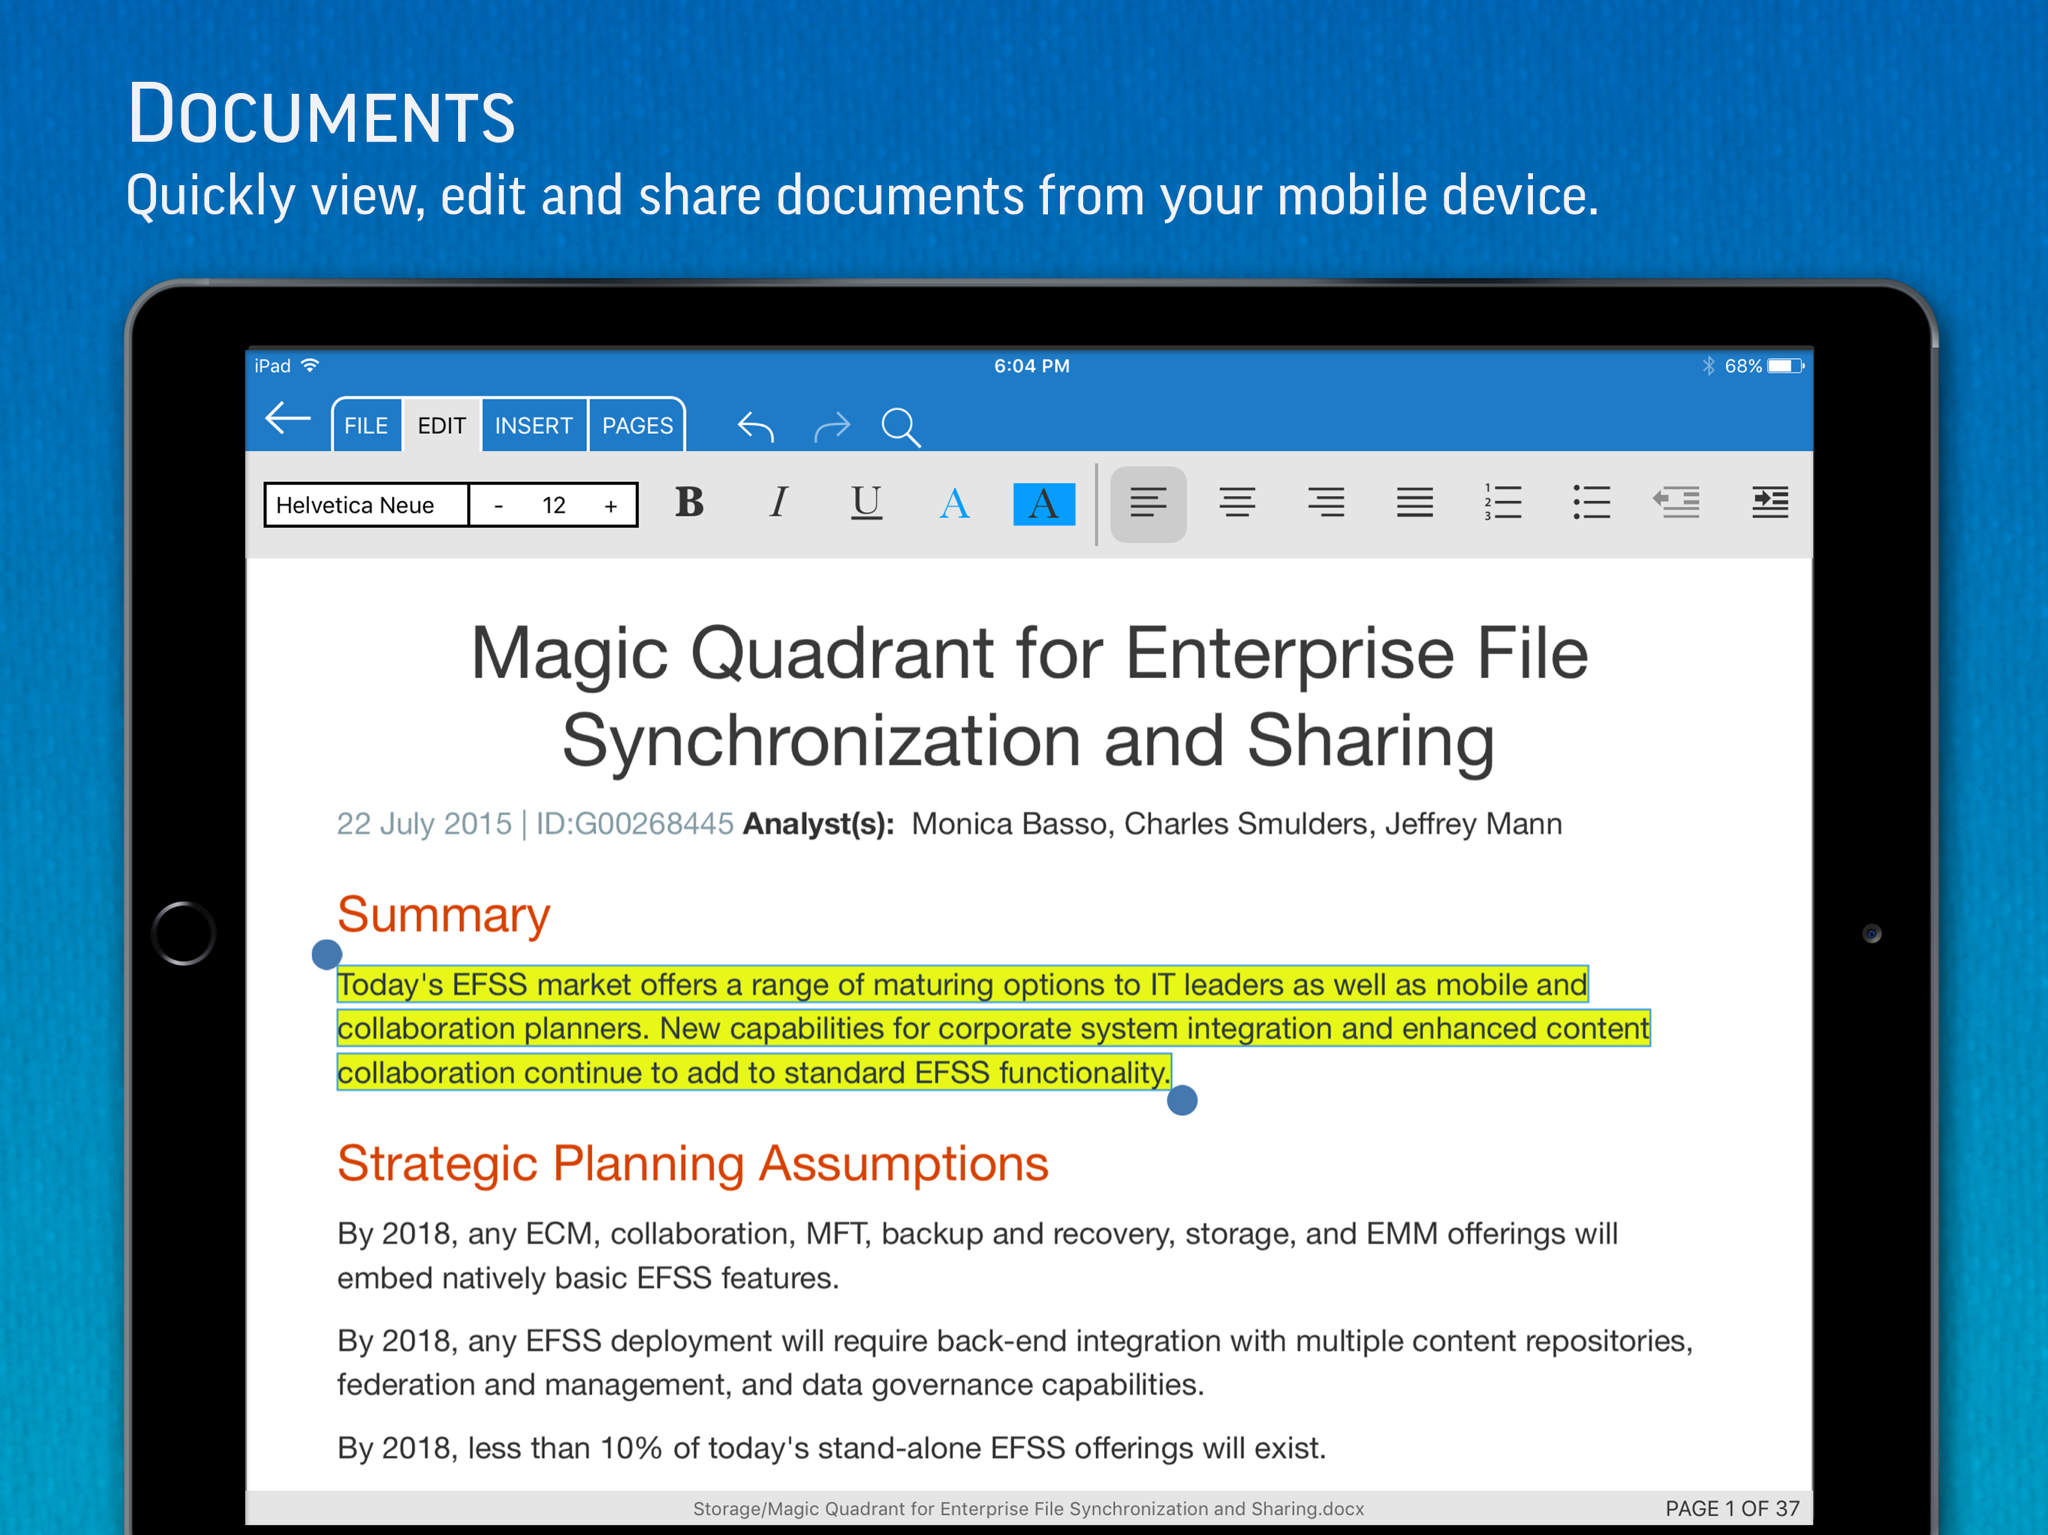Image resolution: width=2048 pixels, height=1535 pixels.
Task: Toggle underline formatting
Action: 866,503
